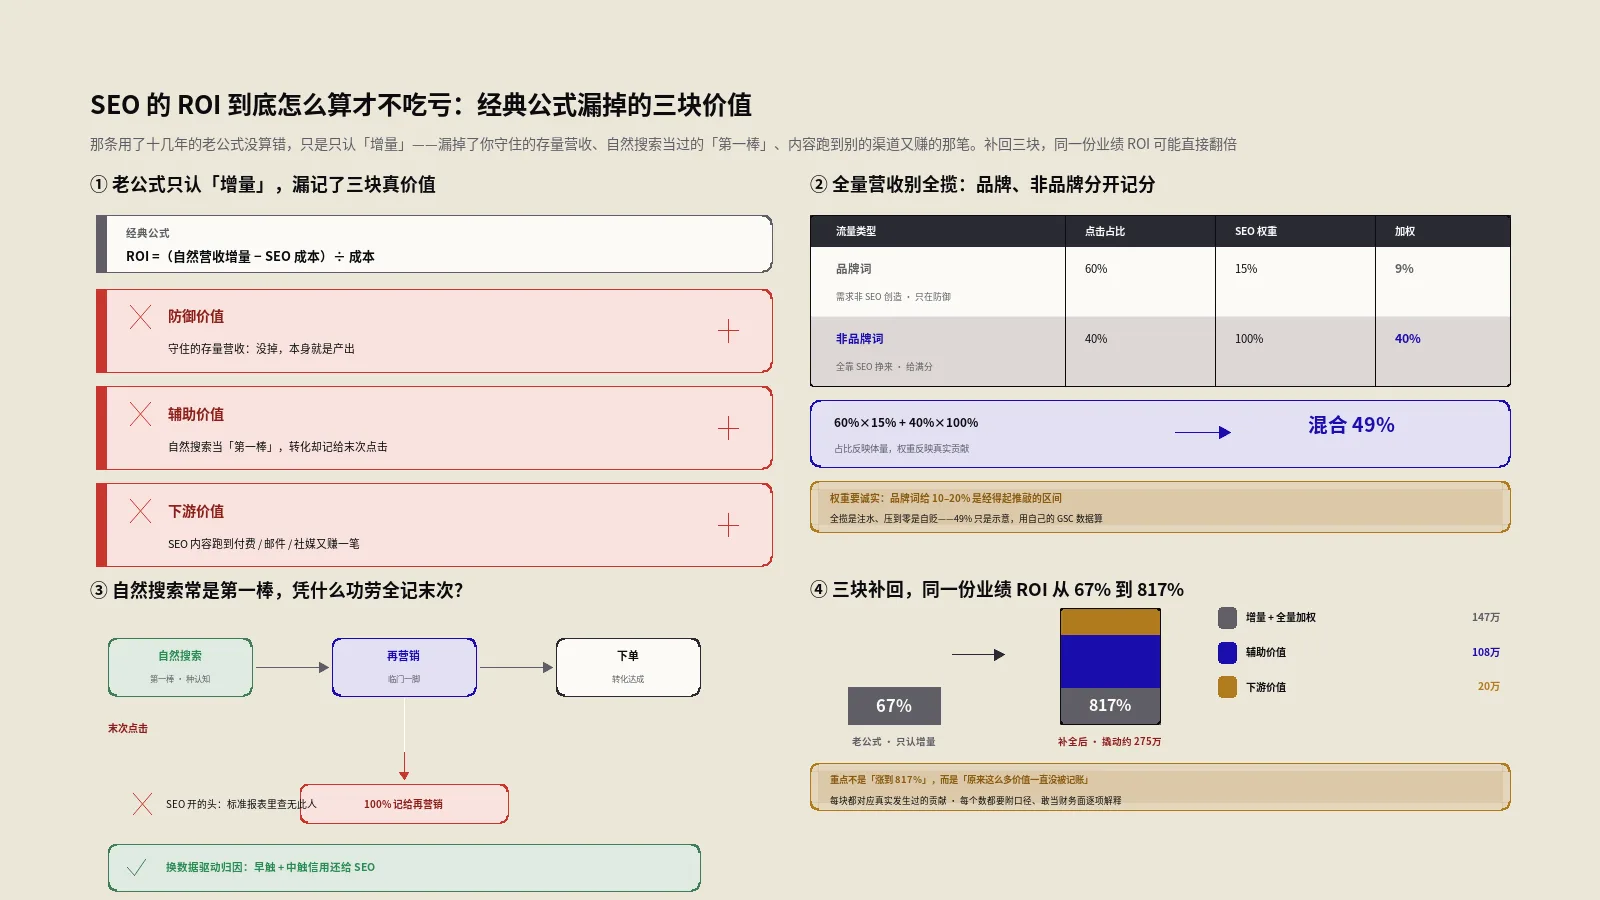Click the 混合 49% result text
The image size is (1600, 900).
point(1351,425)
